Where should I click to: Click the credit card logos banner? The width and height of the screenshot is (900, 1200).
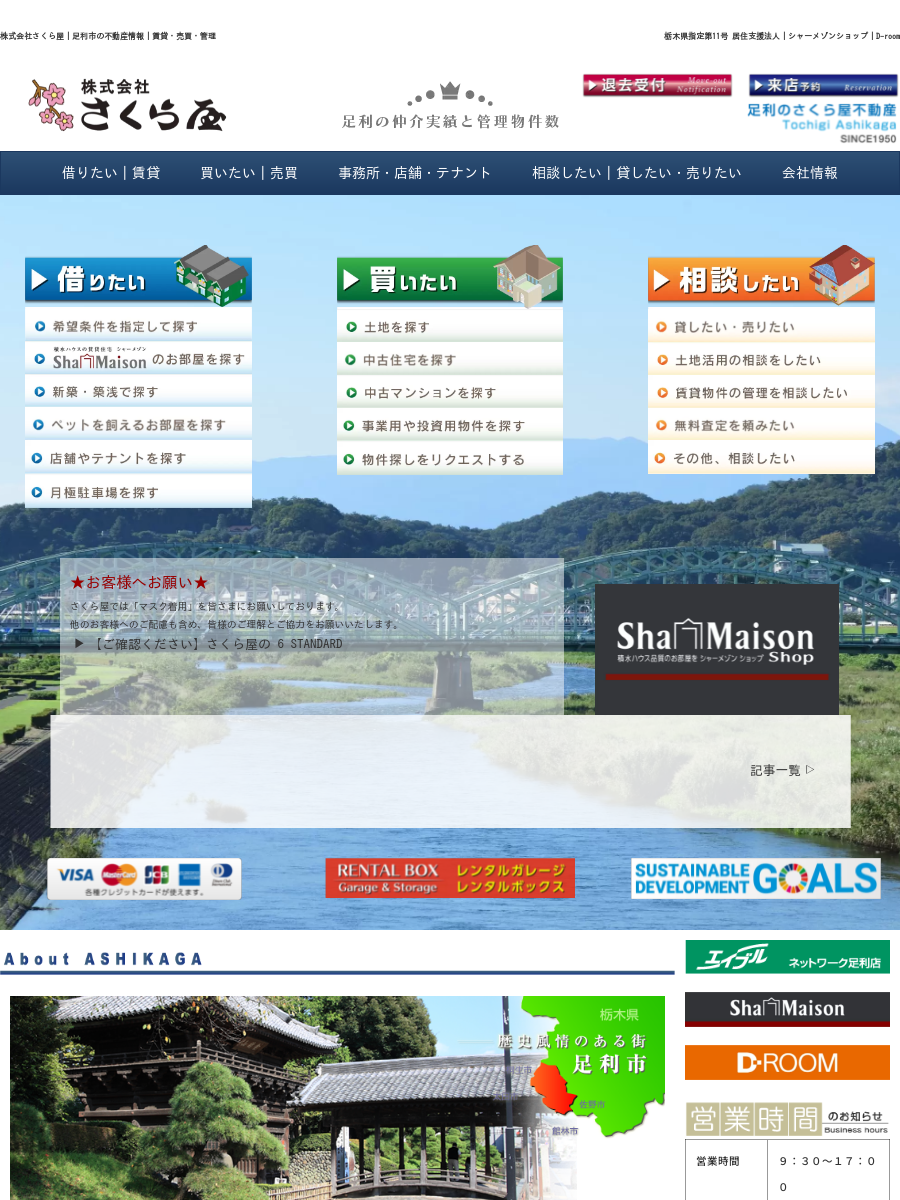point(144,879)
